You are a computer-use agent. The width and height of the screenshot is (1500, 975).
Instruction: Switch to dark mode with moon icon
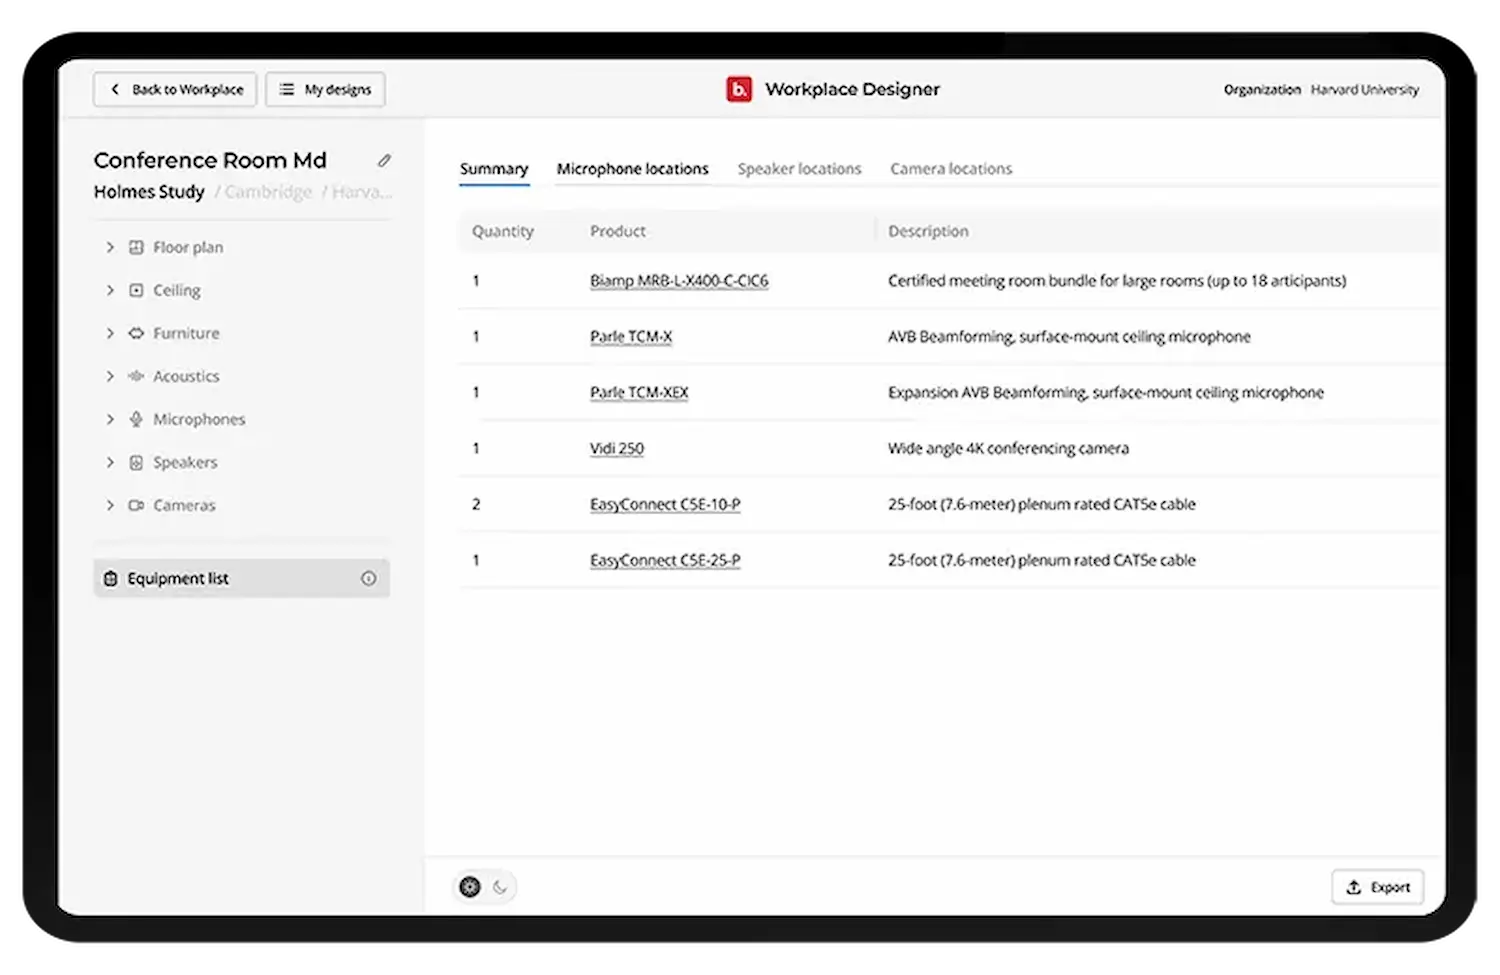pos(500,887)
